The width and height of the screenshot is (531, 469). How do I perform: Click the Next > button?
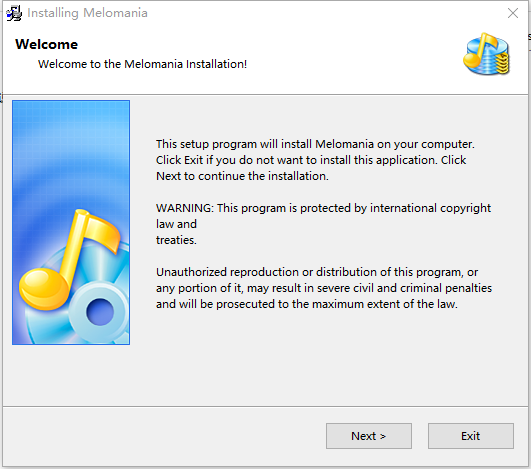click(x=369, y=436)
